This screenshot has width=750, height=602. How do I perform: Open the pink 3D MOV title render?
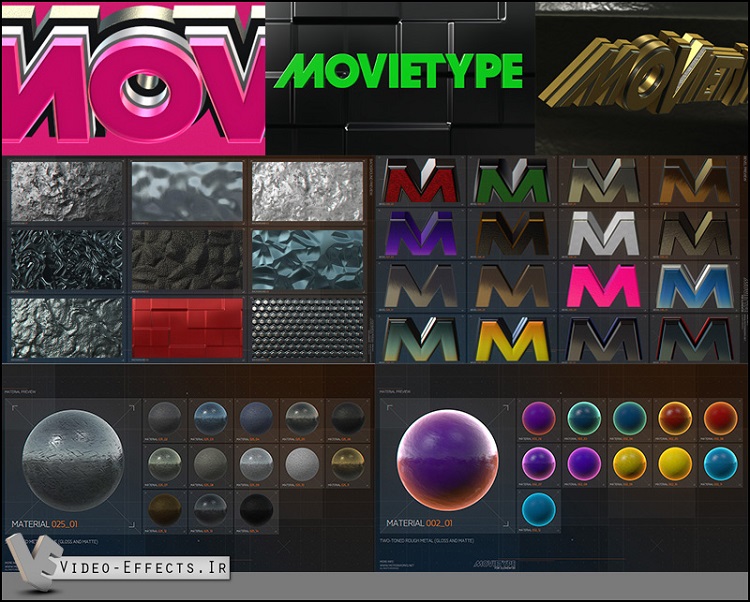pos(133,79)
